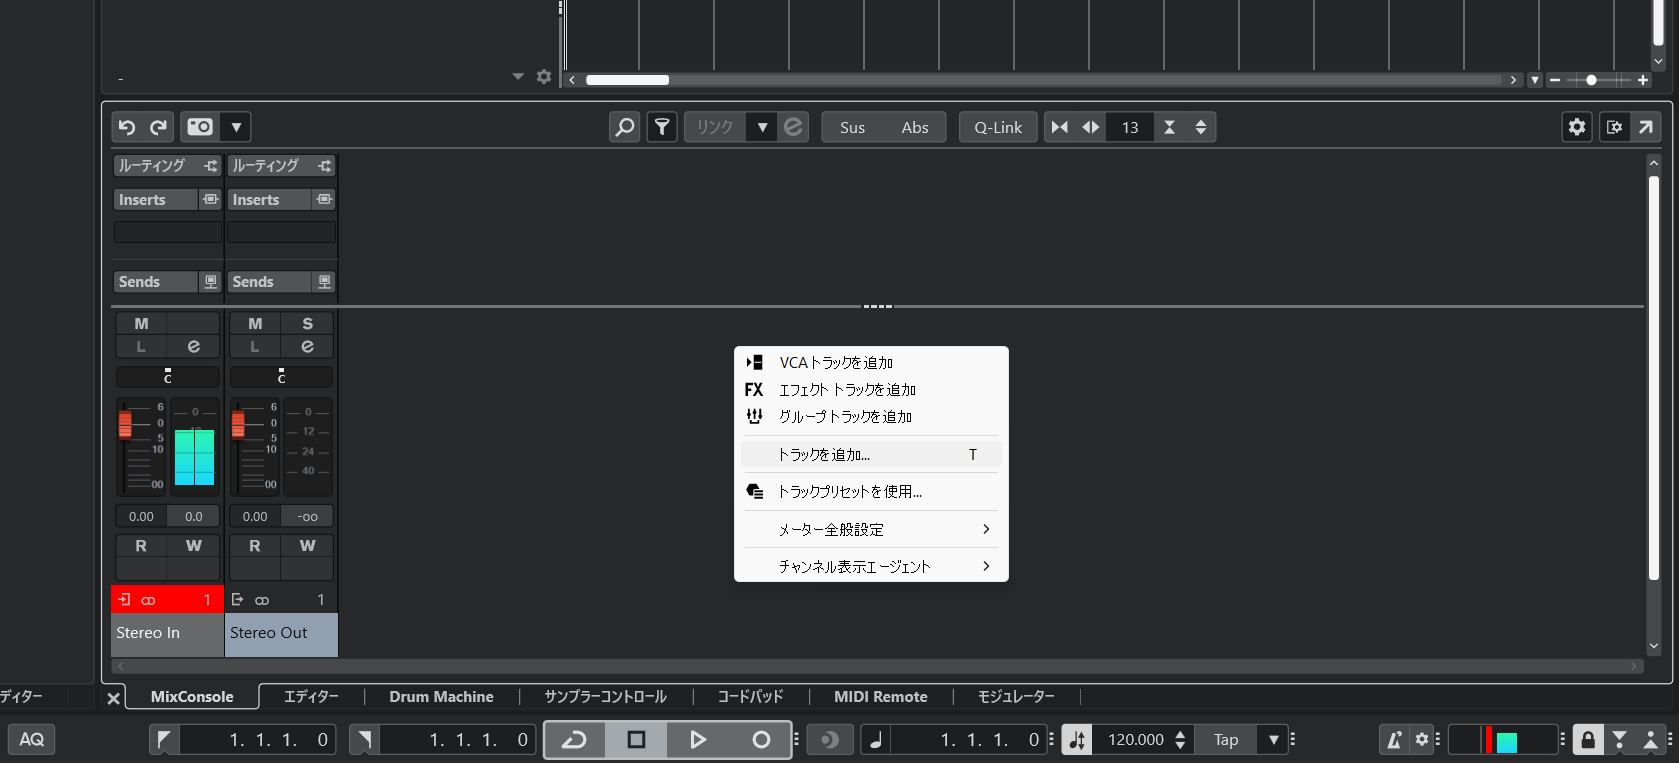Switch to the サンプラーコントロール tab
This screenshot has height=763, width=1679.
(x=605, y=697)
